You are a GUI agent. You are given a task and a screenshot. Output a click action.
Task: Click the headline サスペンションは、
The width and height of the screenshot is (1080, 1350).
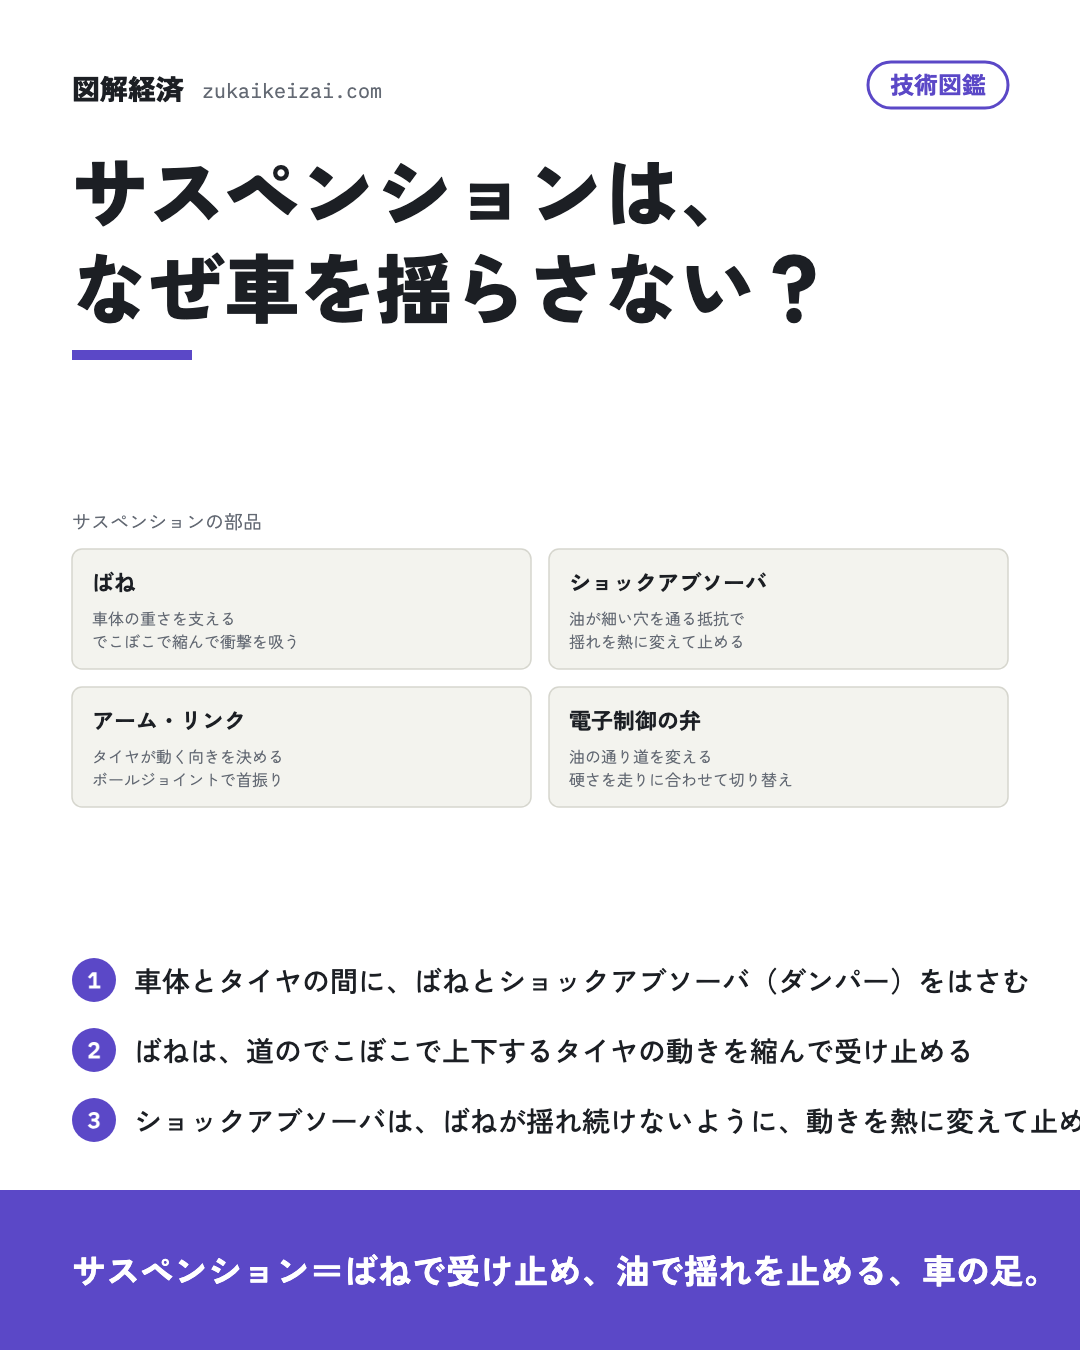point(395,192)
